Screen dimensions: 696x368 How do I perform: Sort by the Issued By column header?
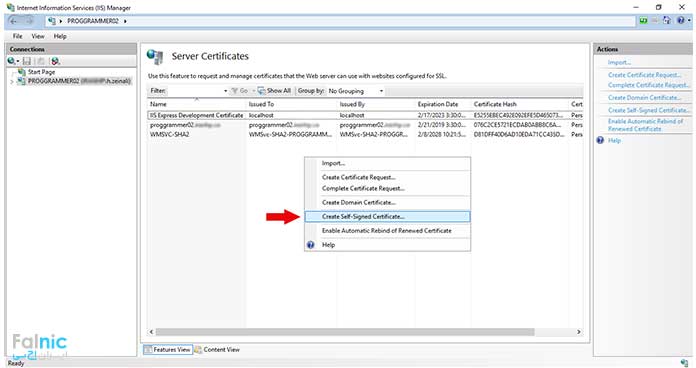coord(376,104)
